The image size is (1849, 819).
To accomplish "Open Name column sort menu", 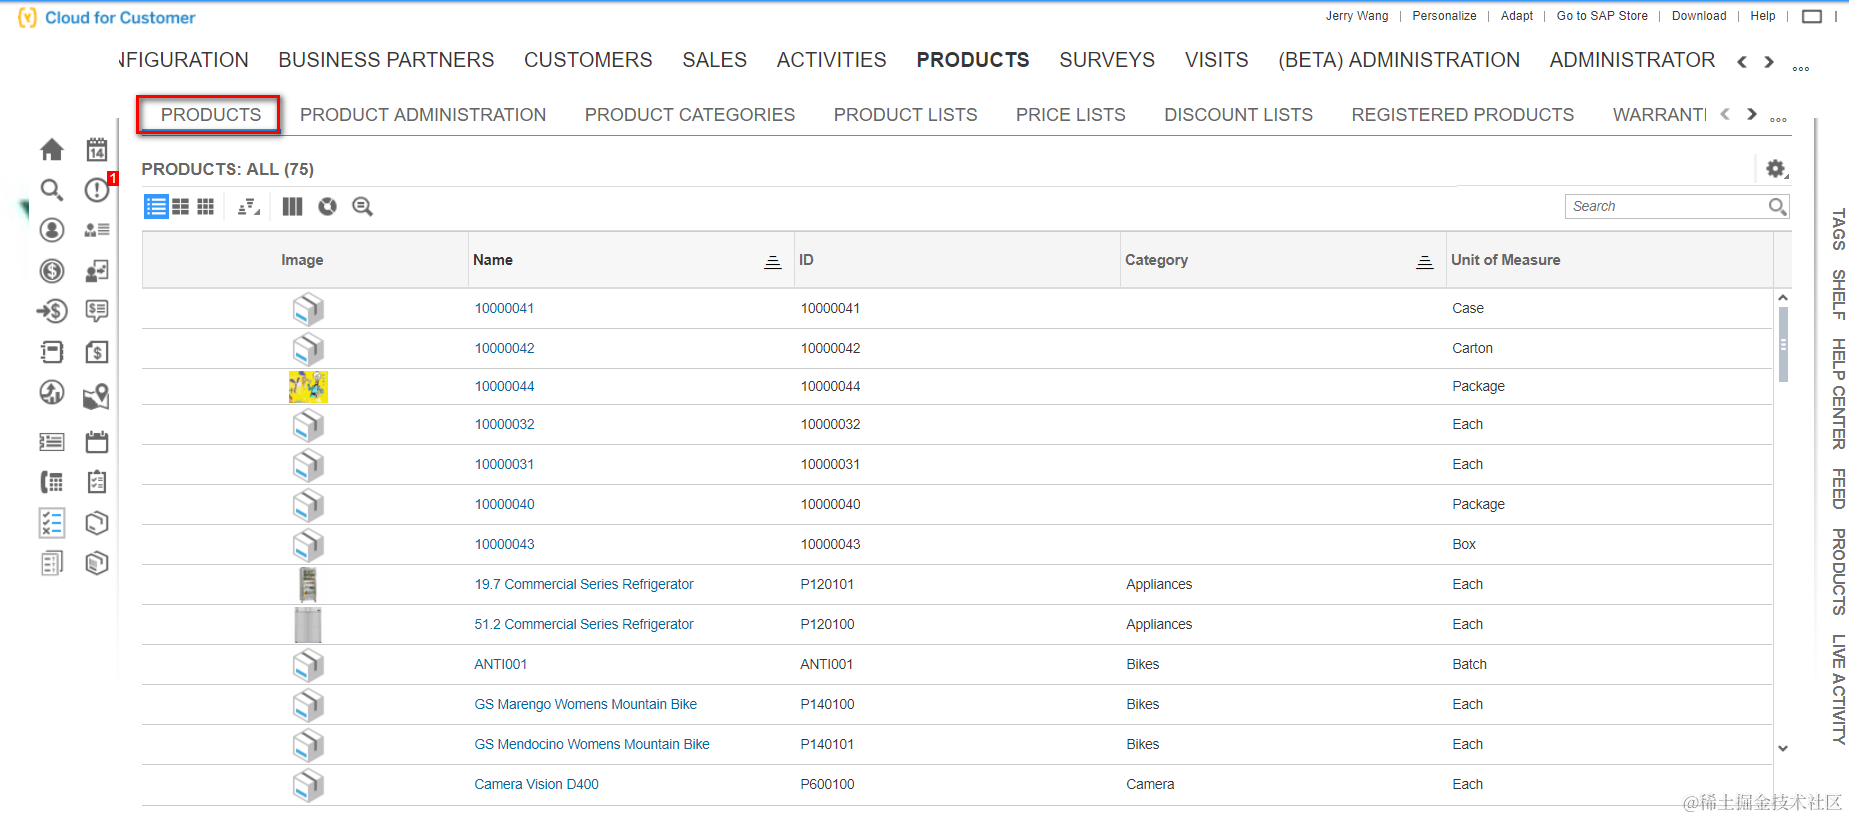I will point(773,262).
